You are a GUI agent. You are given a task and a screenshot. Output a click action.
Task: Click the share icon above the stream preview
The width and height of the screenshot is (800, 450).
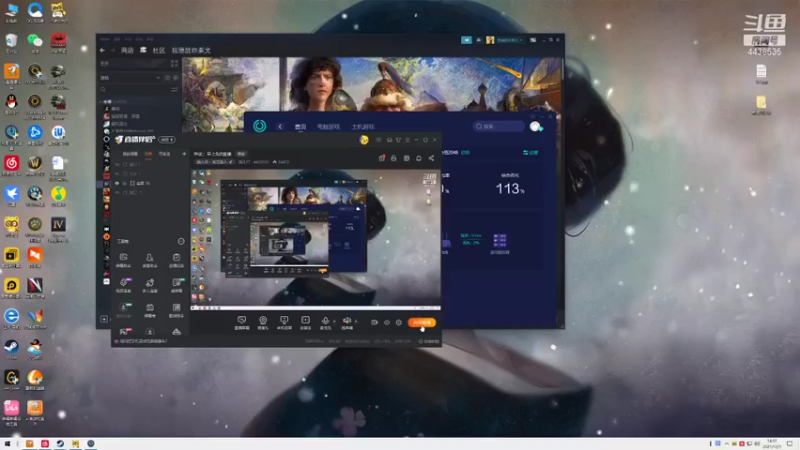pyautogui.click(x=431, y=158)
